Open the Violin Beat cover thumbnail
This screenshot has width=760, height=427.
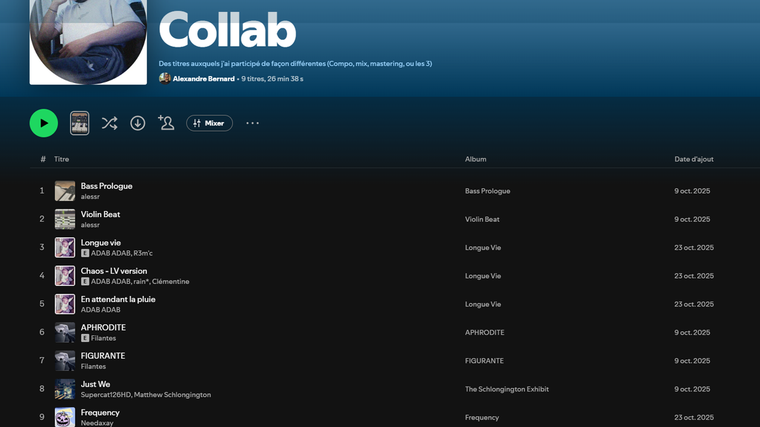[x=65, y=219]
